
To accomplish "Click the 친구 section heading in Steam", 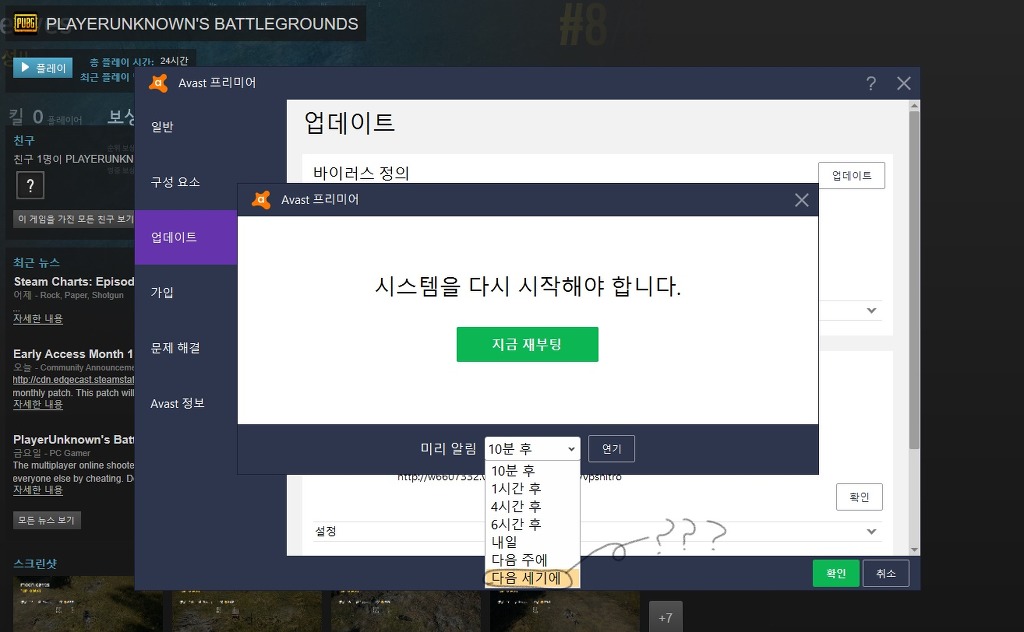I will click(24, 140).
